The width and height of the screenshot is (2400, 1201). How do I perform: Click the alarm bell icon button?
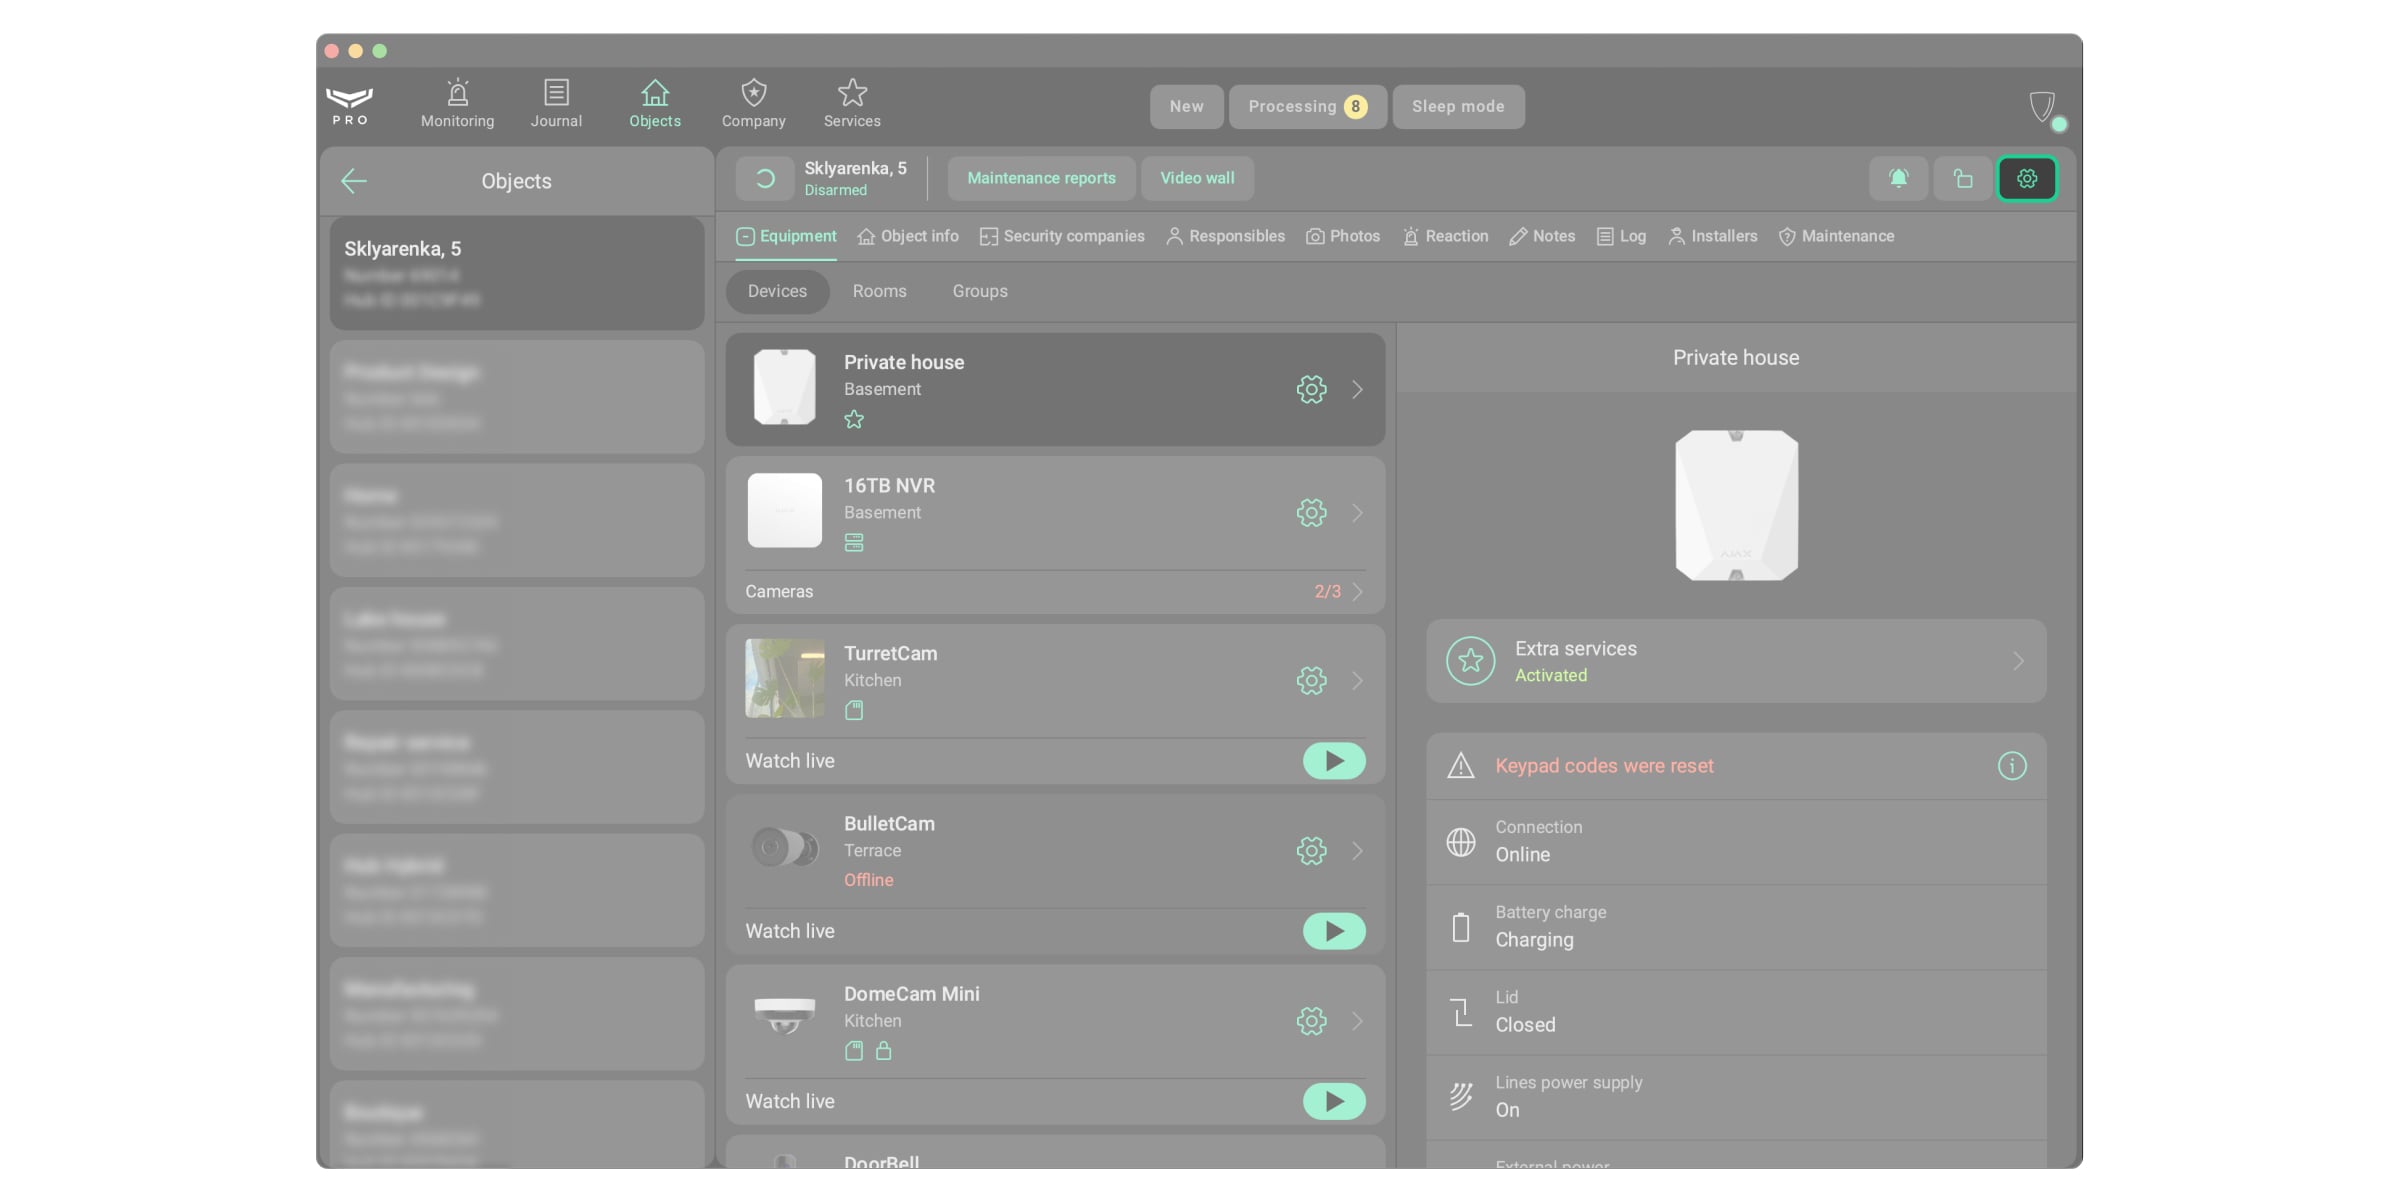pyautogui.click(x=1898, y=179)
